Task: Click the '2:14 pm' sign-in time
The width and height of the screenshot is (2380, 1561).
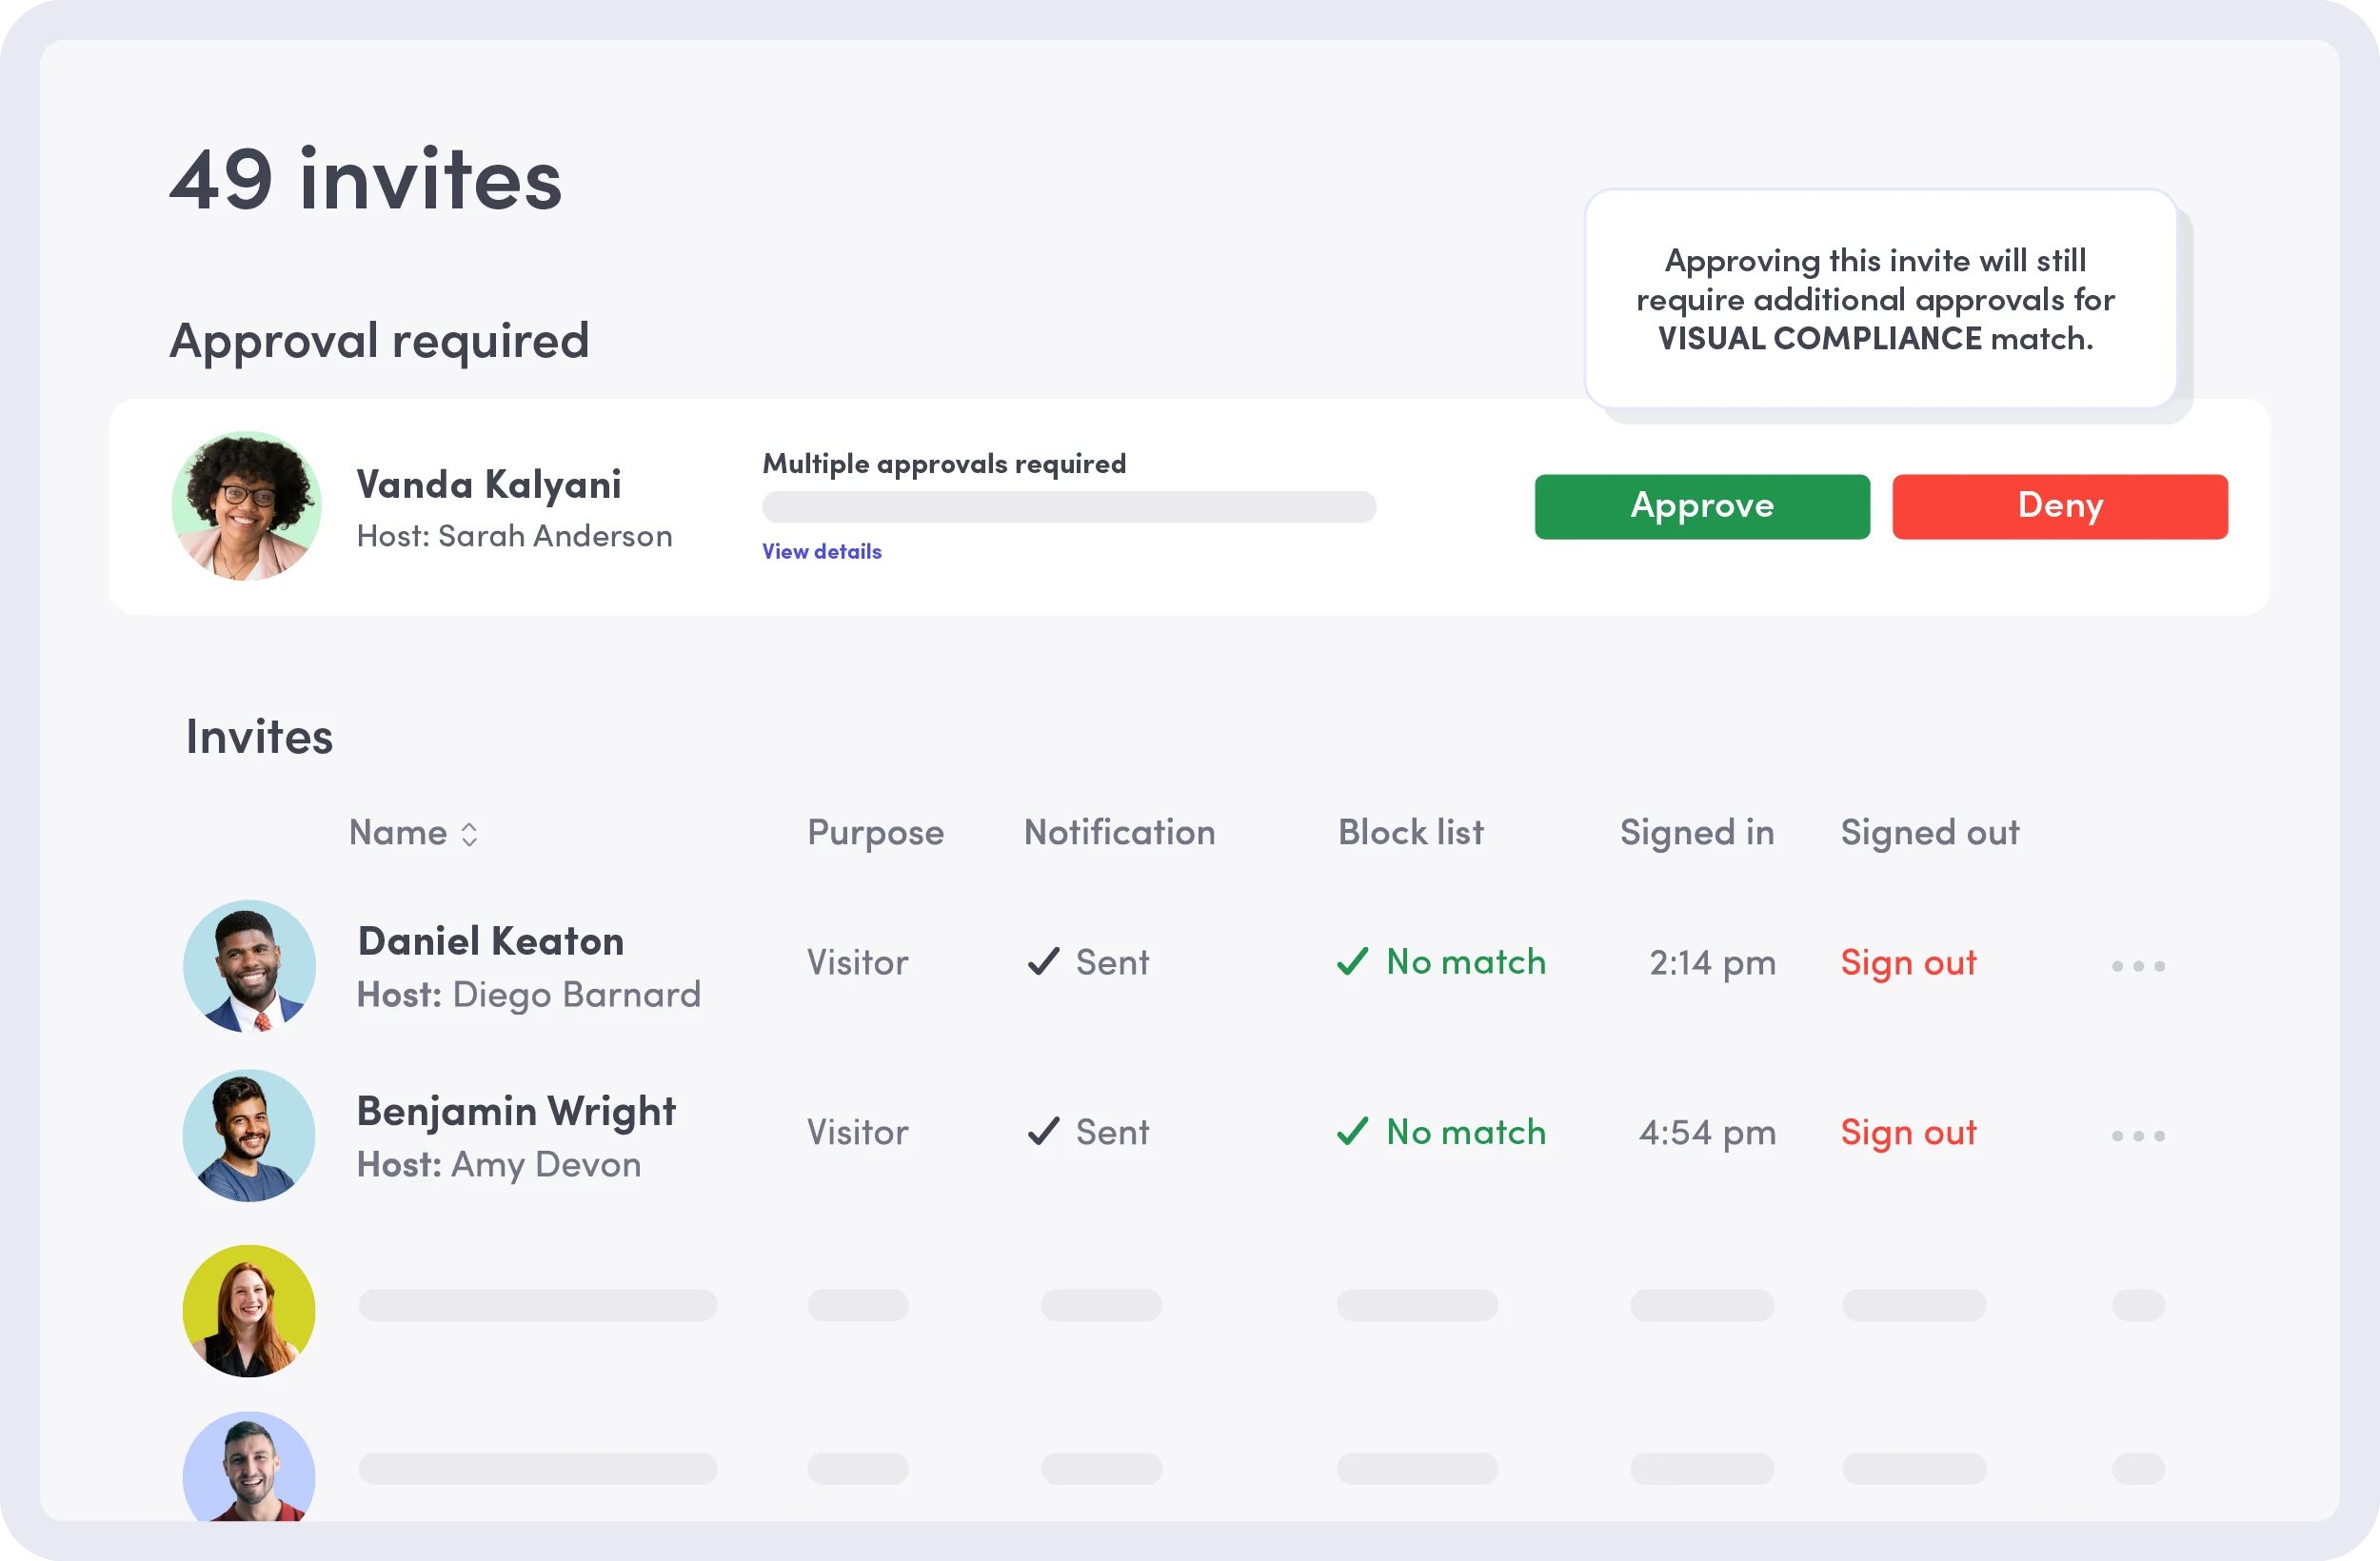Action: [1712, 963]
